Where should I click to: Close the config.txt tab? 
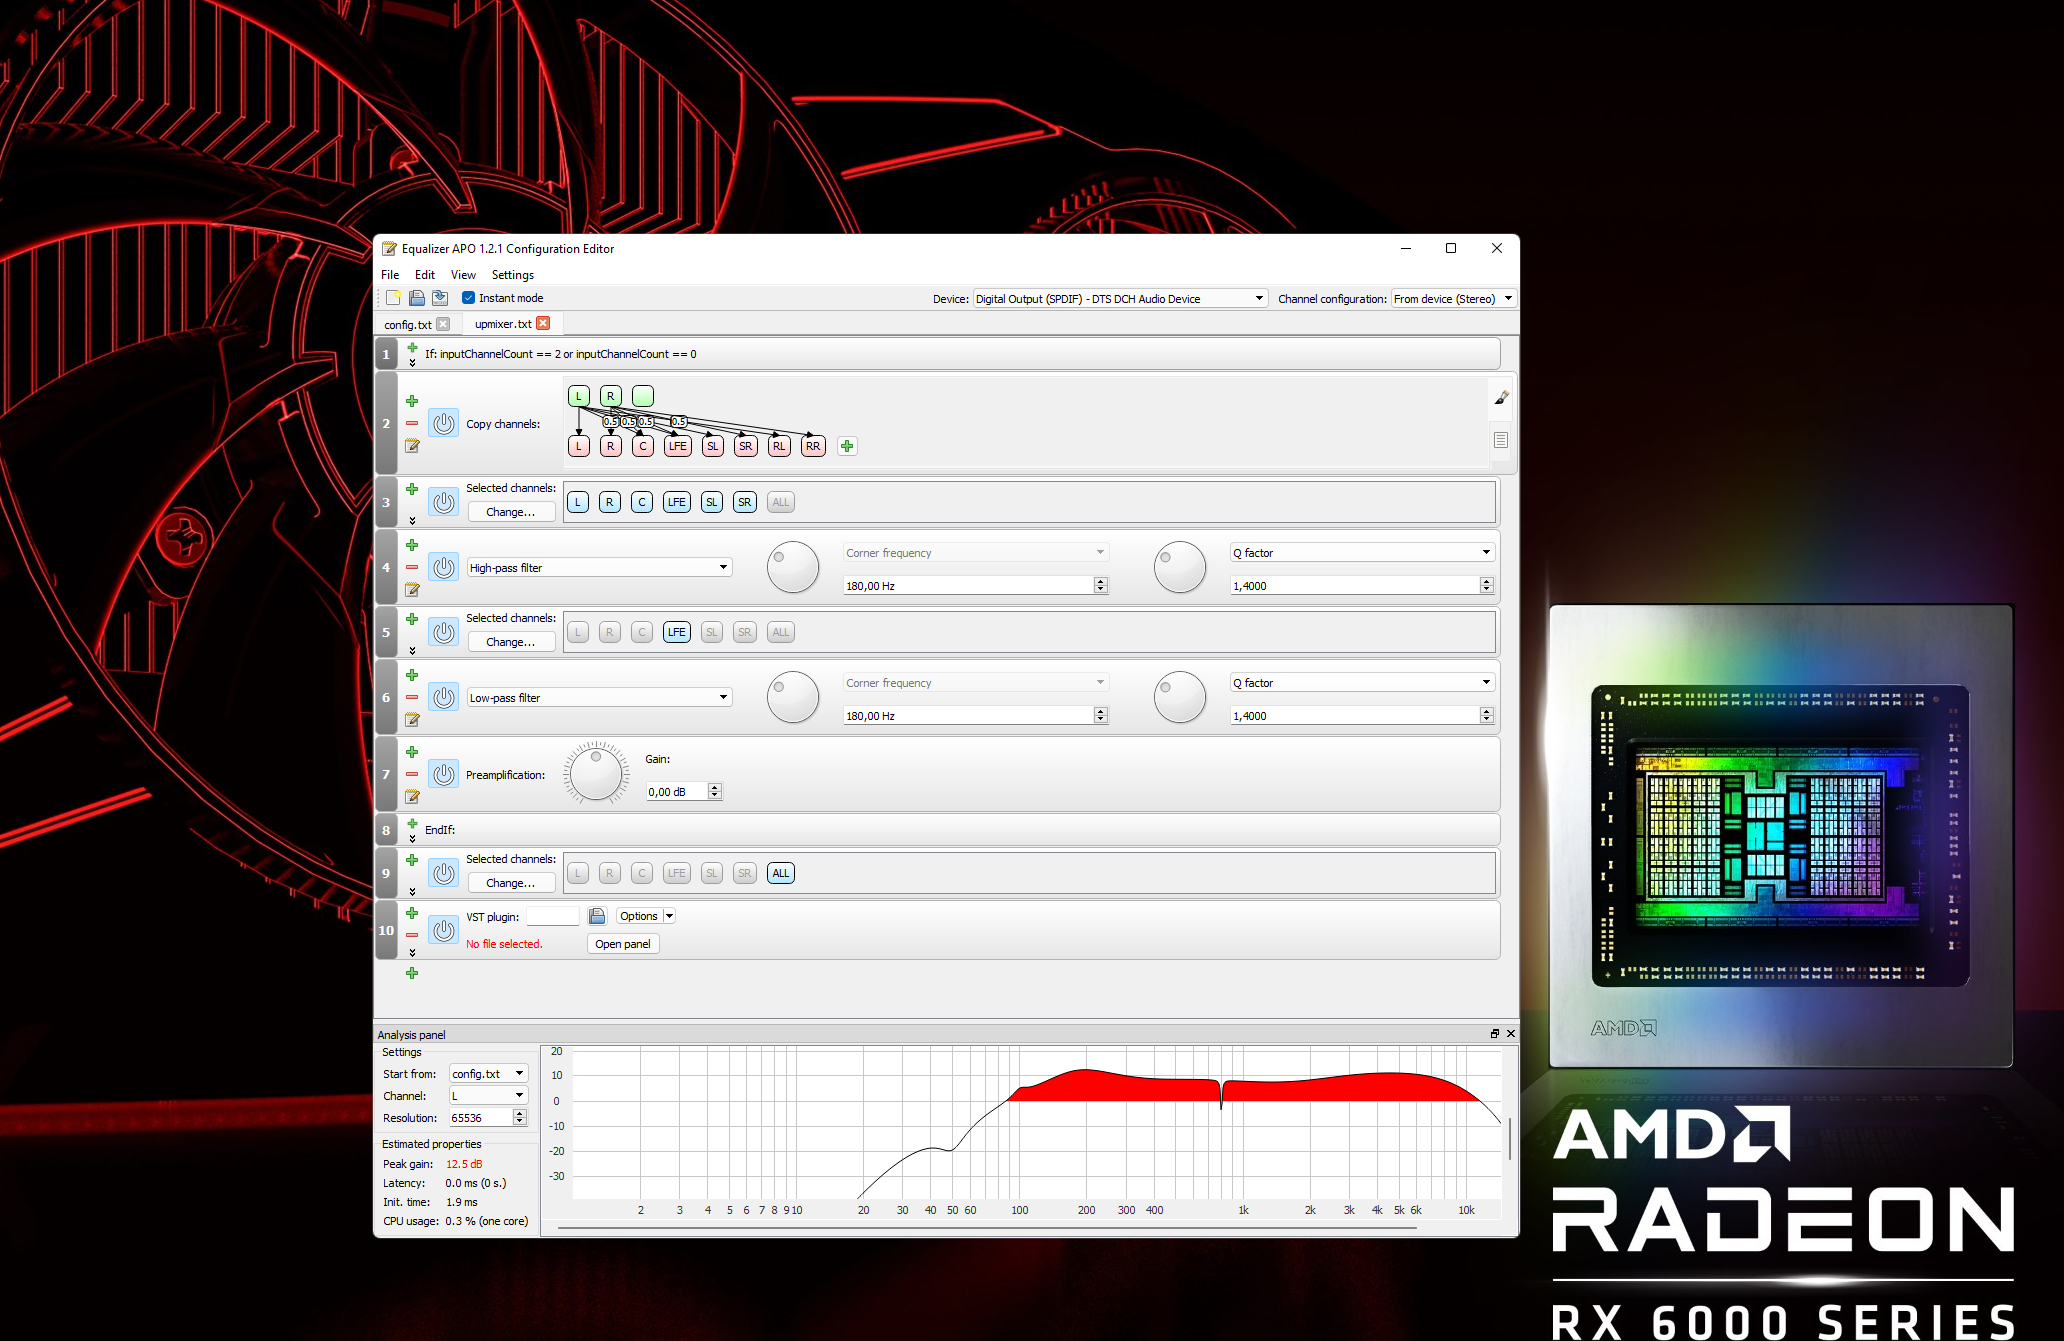pyautogui.click(x=443, y=324)
